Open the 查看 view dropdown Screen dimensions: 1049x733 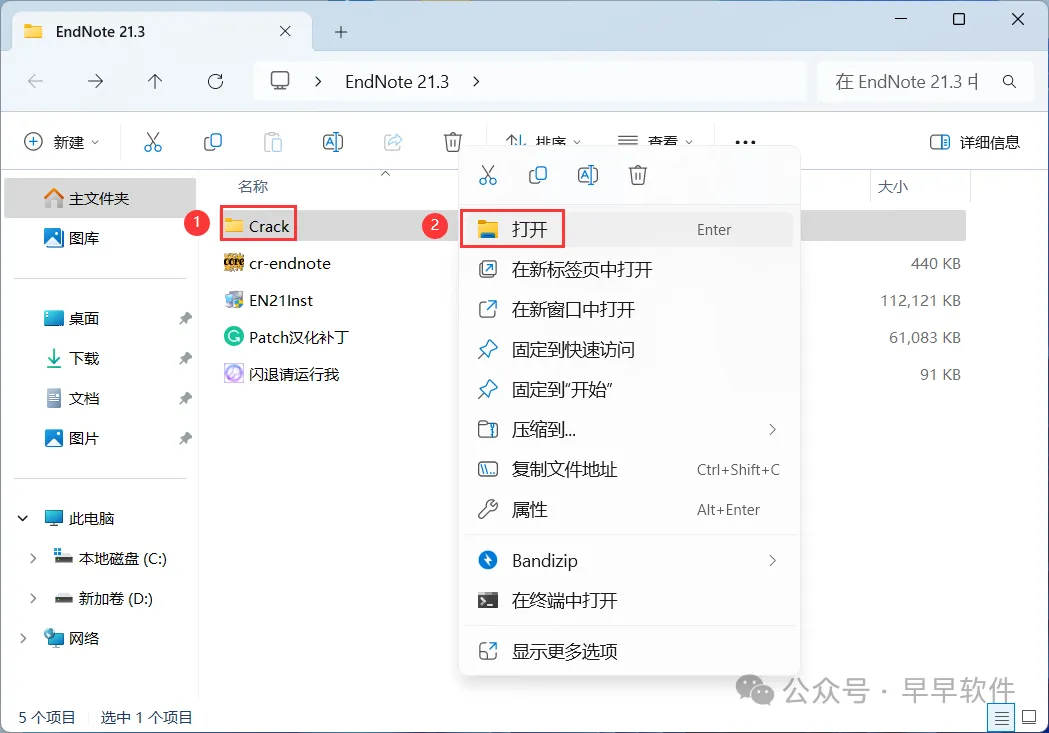(655, 142)
